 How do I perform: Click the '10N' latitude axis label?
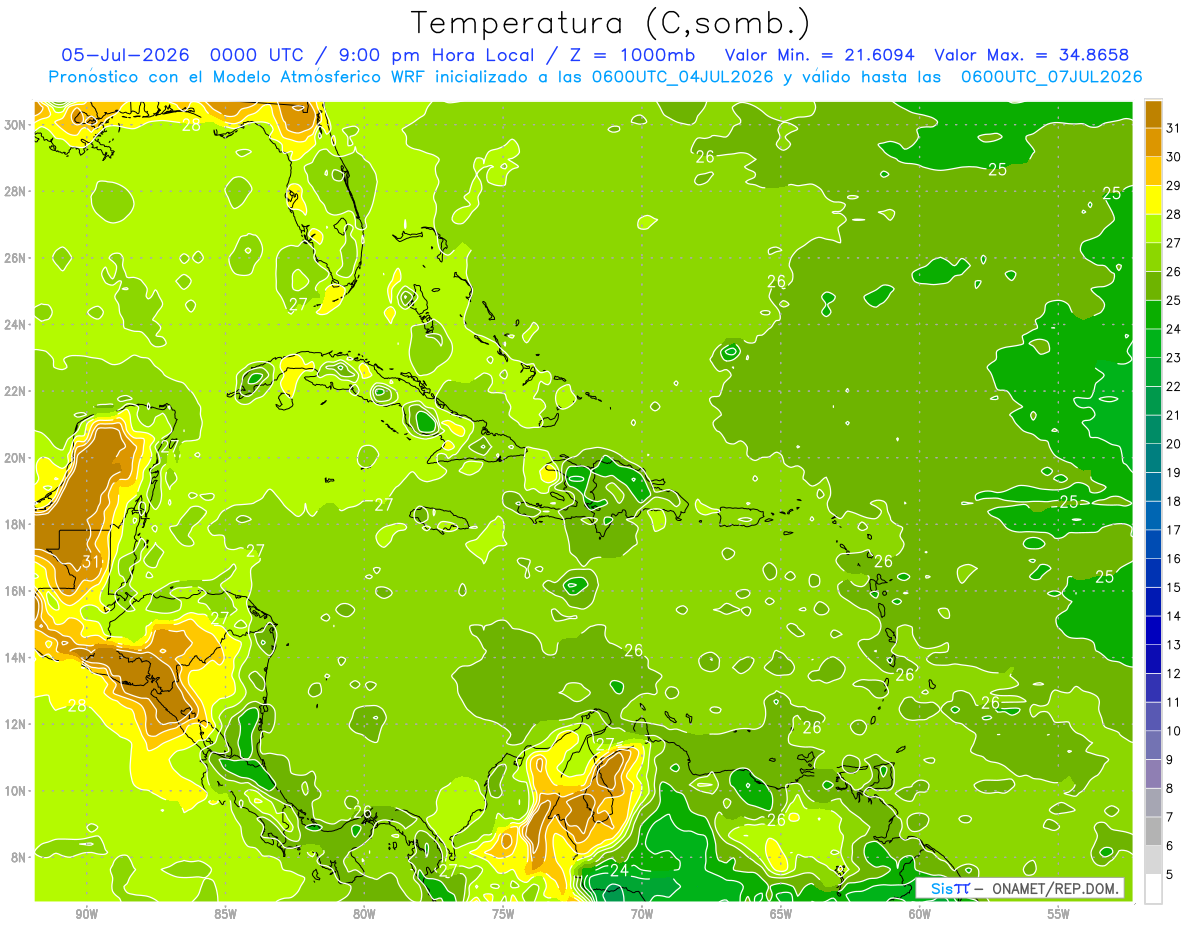coord(16,791)
